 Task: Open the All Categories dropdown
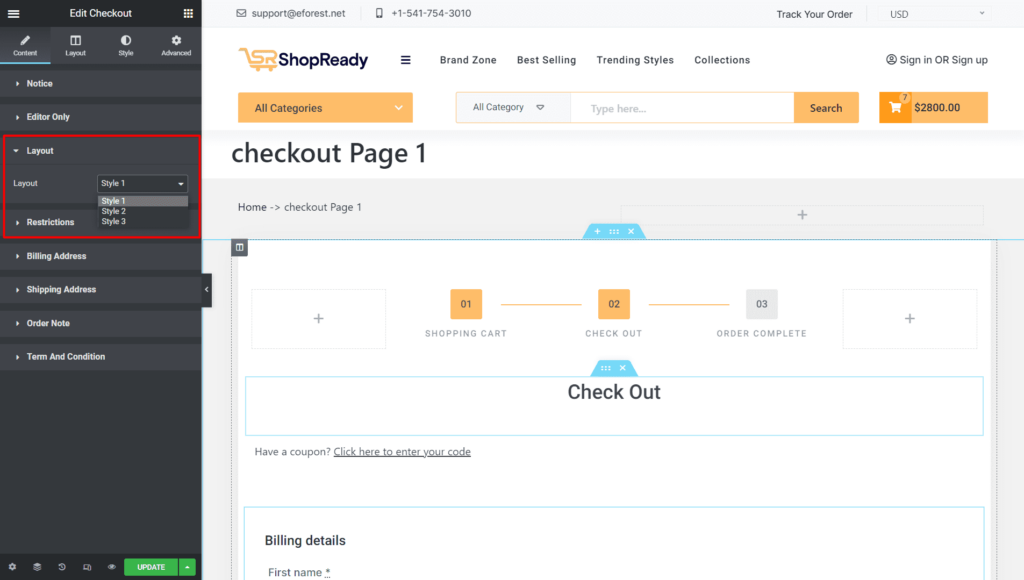pos(325,108)
